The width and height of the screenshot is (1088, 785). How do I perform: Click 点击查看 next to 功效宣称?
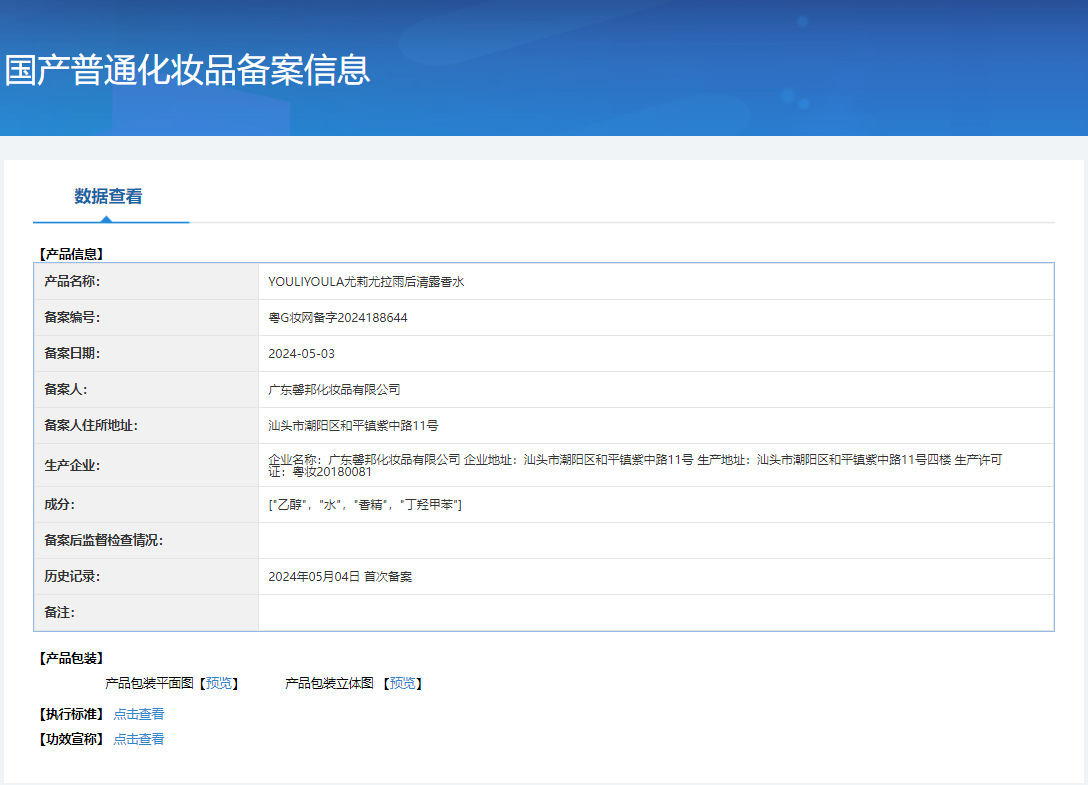coord(139,740)
